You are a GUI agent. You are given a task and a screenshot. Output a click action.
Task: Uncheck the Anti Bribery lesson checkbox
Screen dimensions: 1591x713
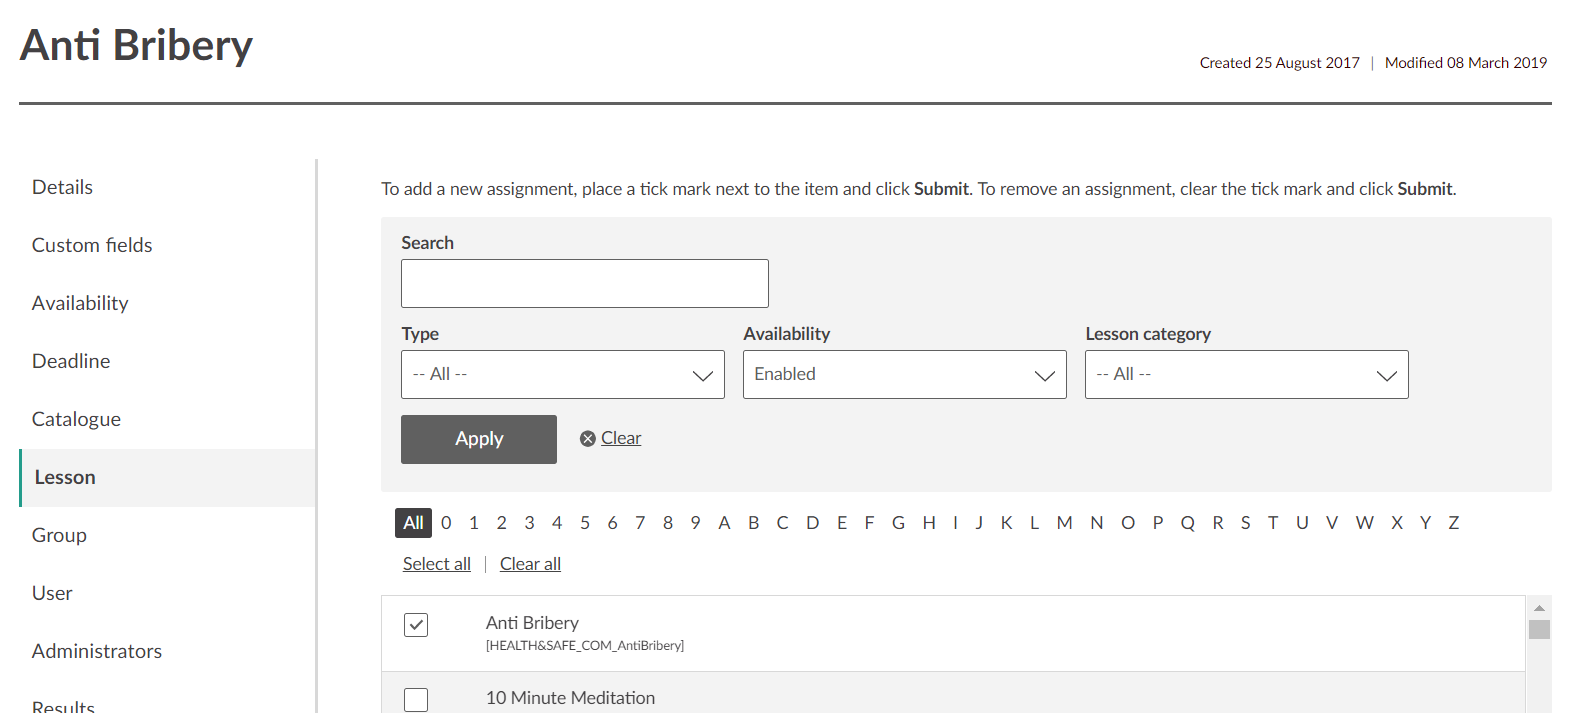pyautogui.click(x=416, y=625)
